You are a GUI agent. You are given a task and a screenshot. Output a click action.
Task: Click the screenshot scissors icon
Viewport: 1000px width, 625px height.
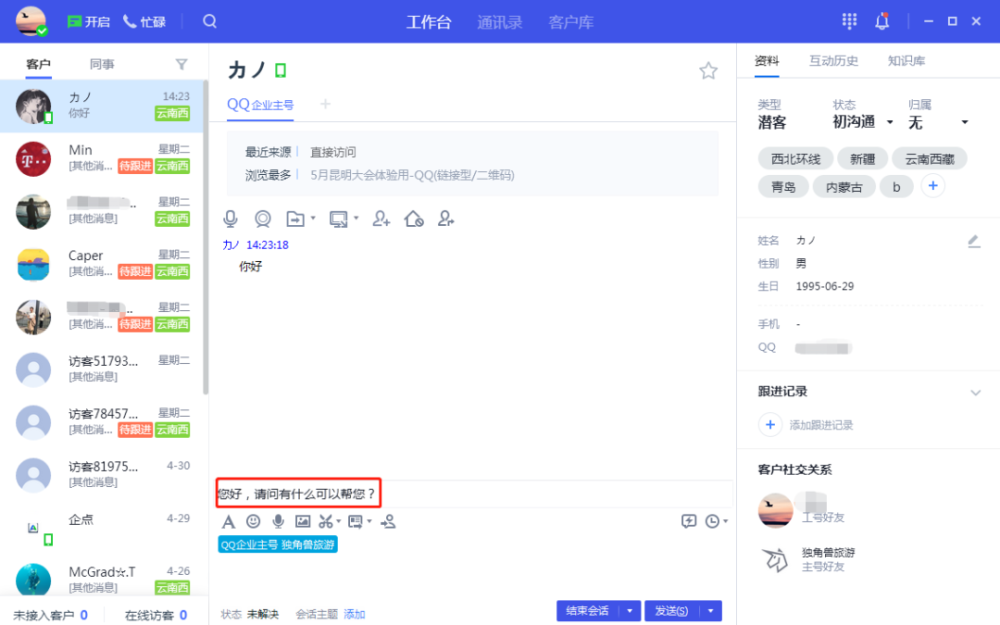(325, 521)
